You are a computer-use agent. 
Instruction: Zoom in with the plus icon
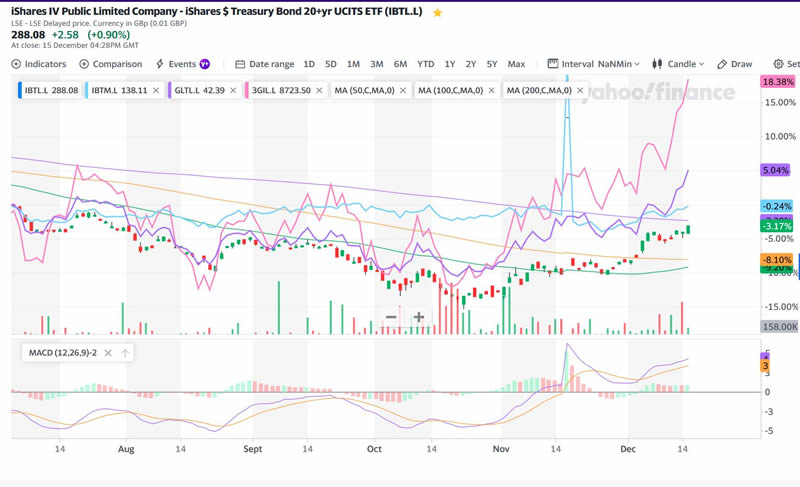coord(419,317)
